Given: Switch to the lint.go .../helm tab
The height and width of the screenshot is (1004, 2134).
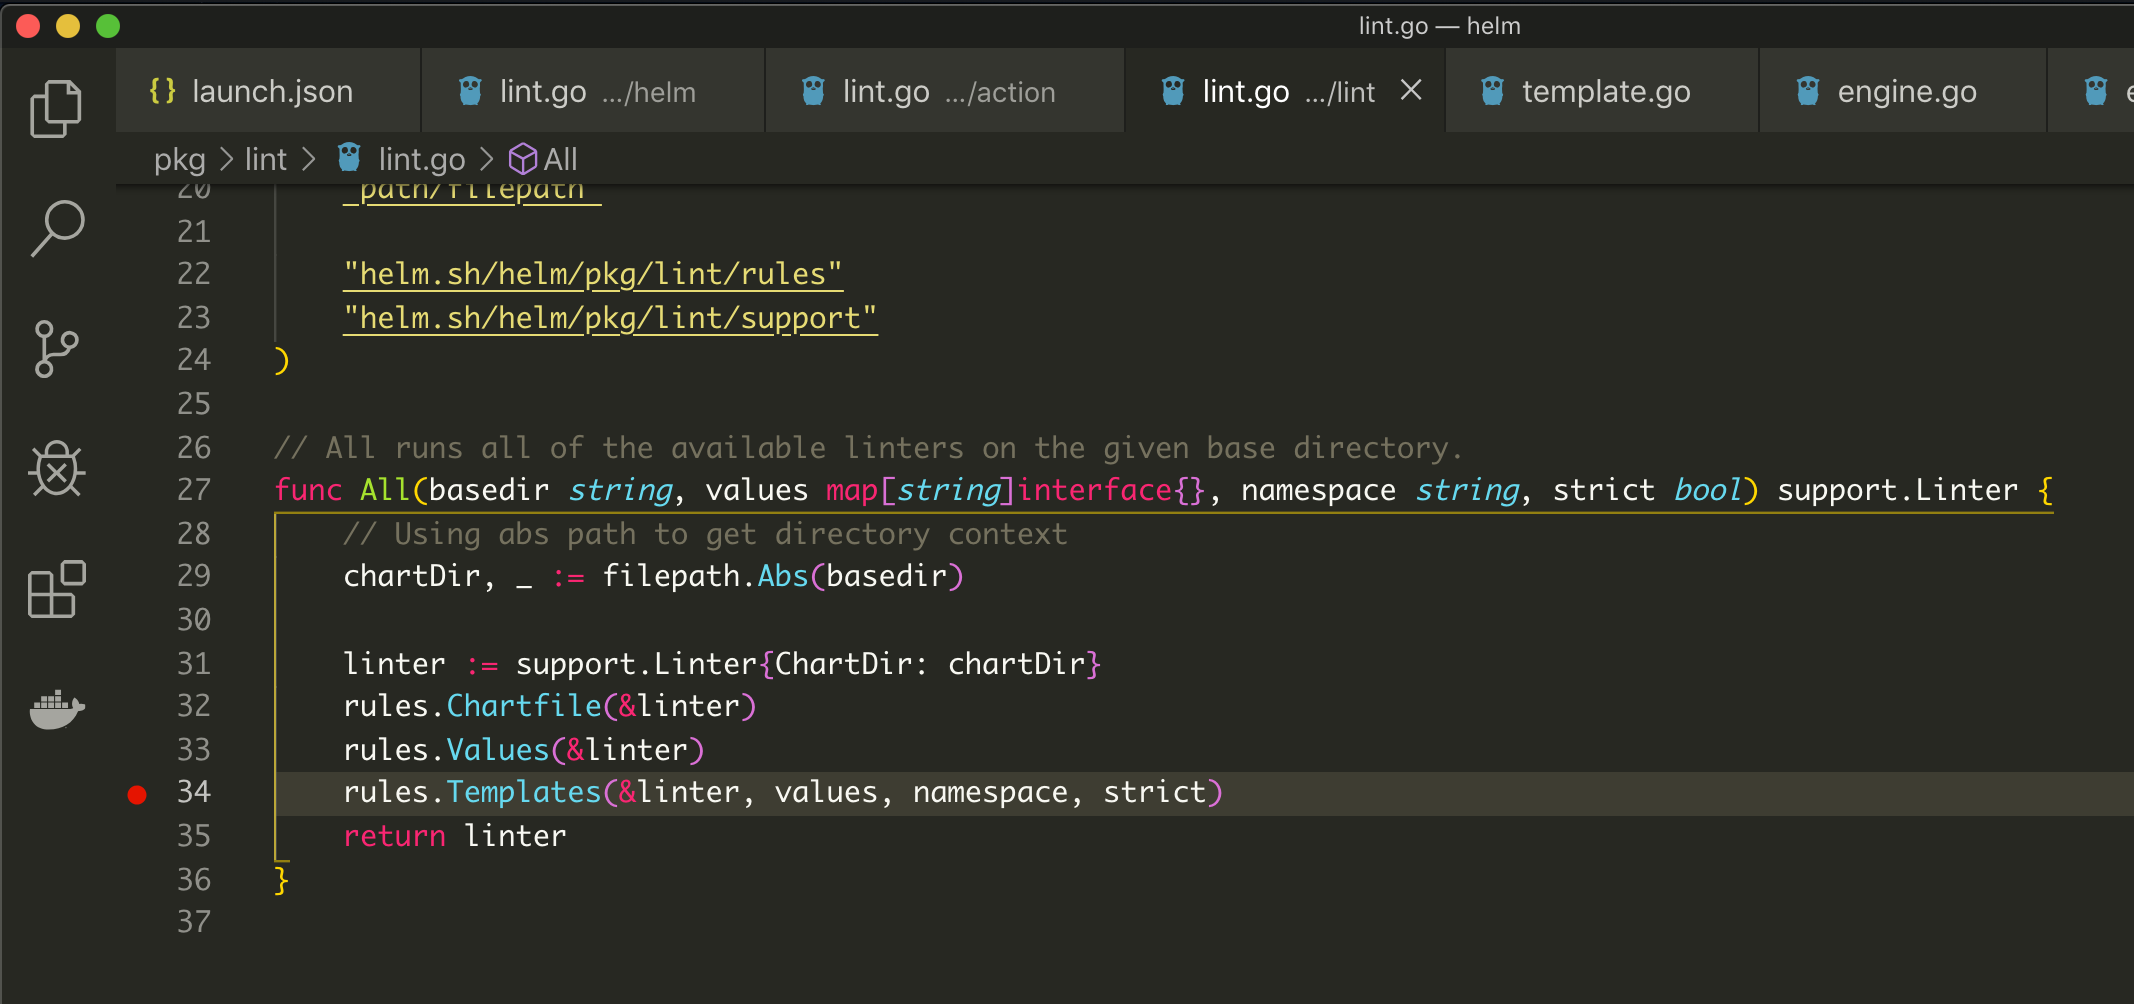Looking at the screenshot, I should 593,91.
